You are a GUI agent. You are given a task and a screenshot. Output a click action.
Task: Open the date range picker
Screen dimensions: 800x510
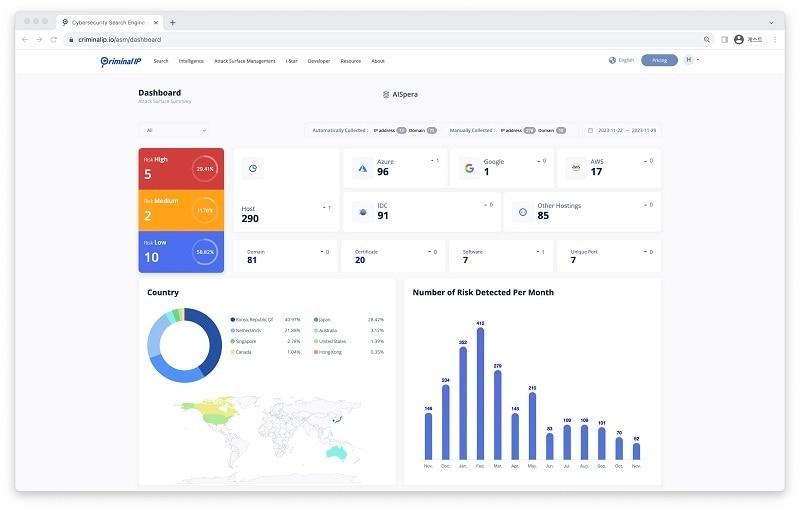621,130
